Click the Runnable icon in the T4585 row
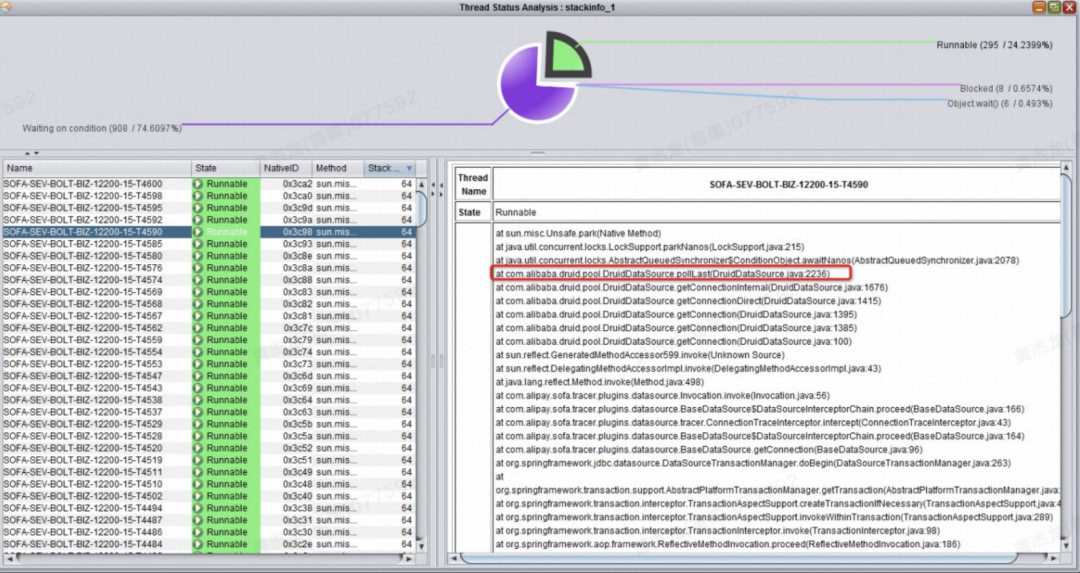The height and width of the screenshot is (573, 1080). click(198, 244)
